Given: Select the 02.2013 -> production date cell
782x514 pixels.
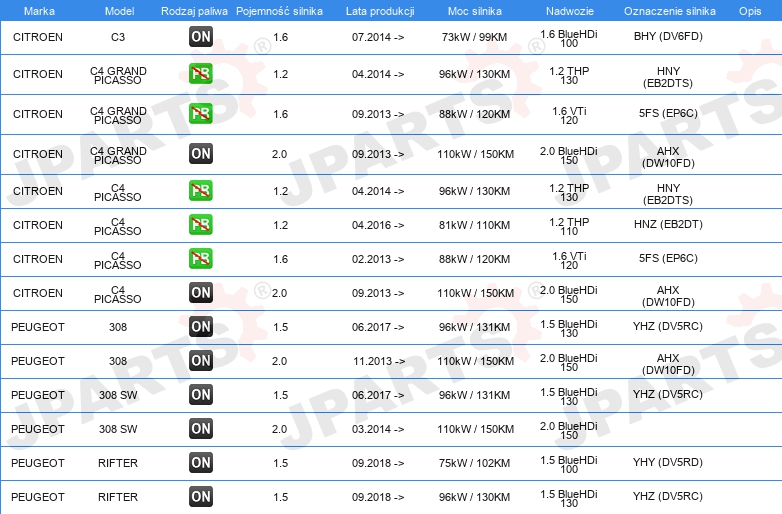Looking at the screenshot, I should click(x=378, y=259).
